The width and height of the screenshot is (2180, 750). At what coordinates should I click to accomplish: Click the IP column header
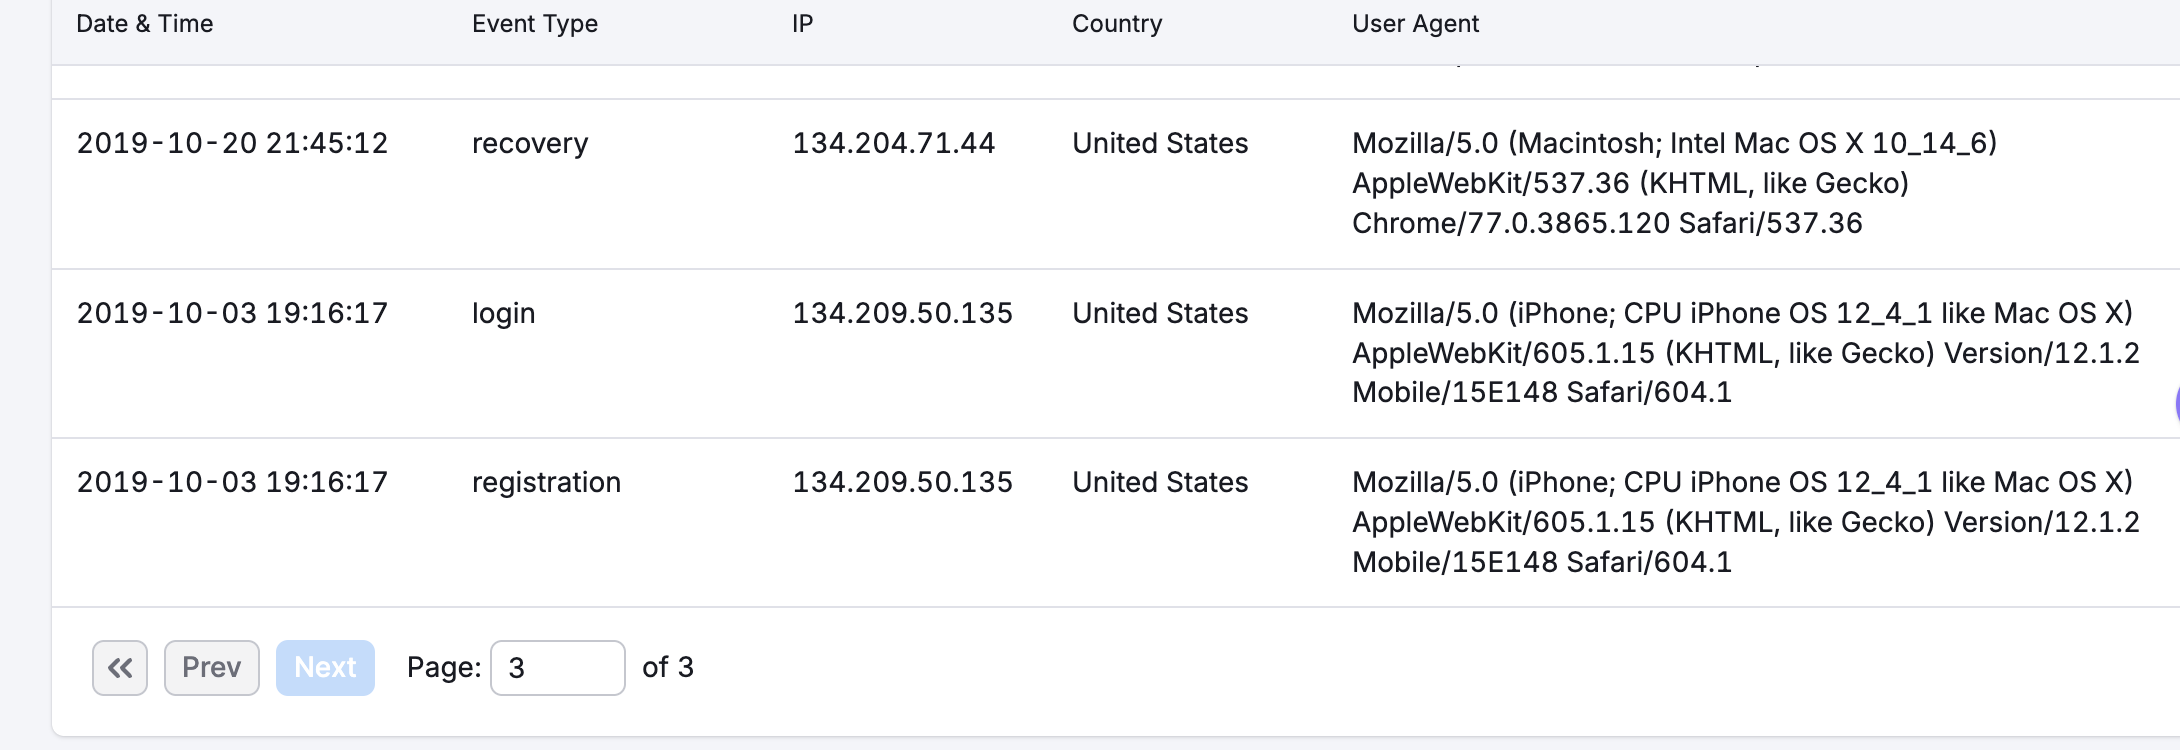coord(803,24)
